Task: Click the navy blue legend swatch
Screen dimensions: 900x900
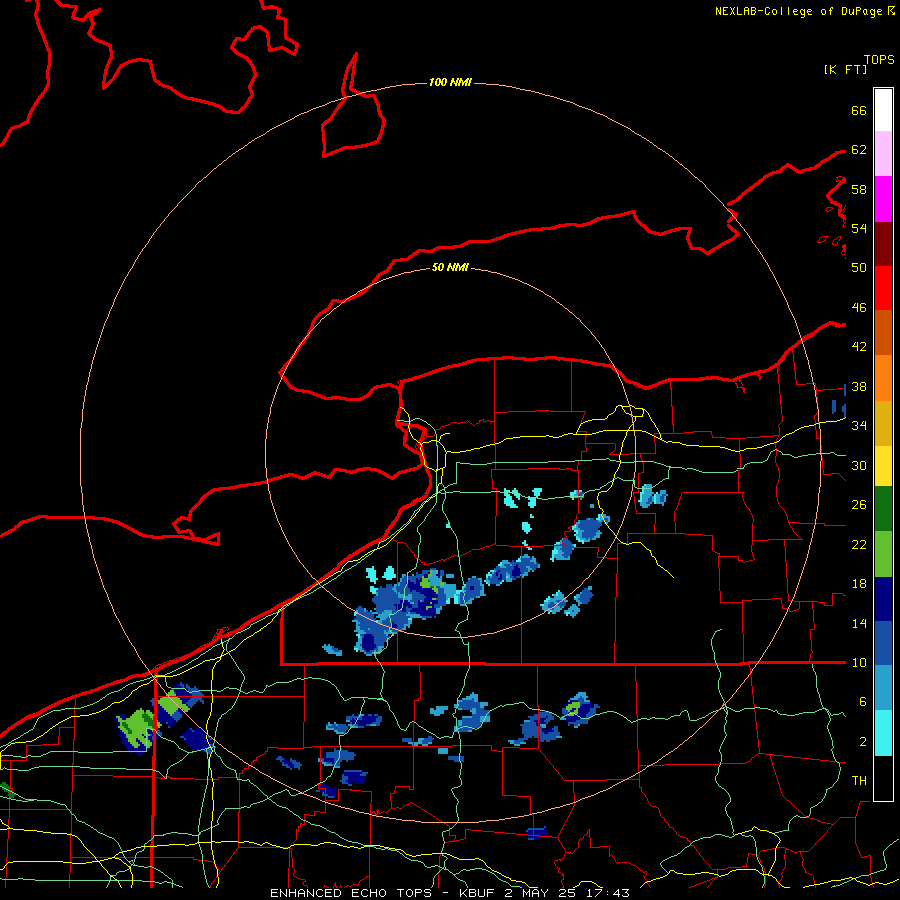Action: (883, 599)
